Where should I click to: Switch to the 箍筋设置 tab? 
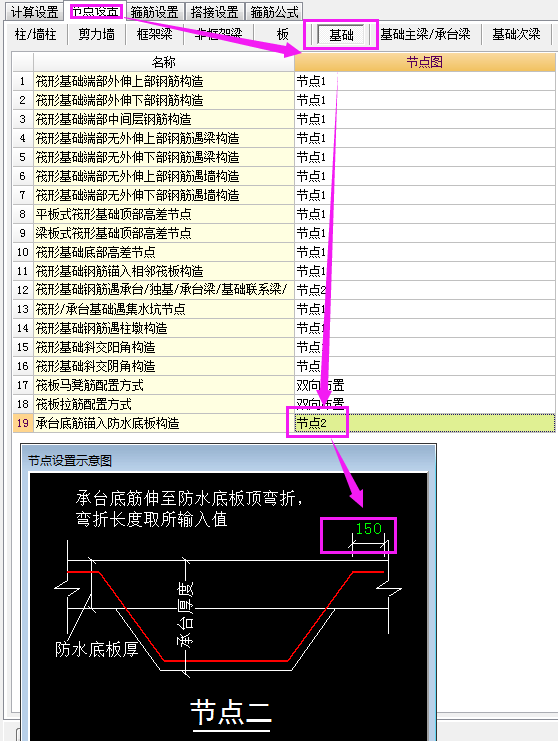[155, 12]
